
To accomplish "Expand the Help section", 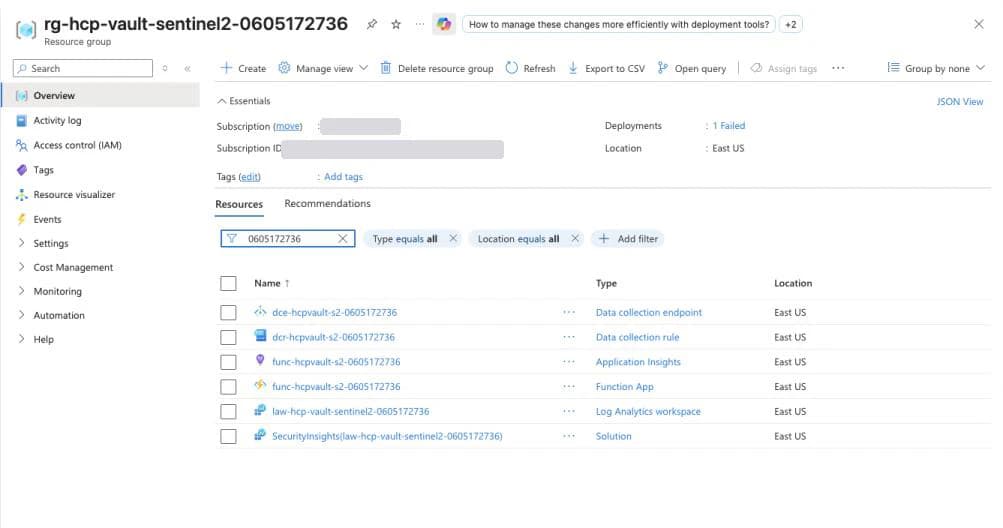I will click(43, 339).
